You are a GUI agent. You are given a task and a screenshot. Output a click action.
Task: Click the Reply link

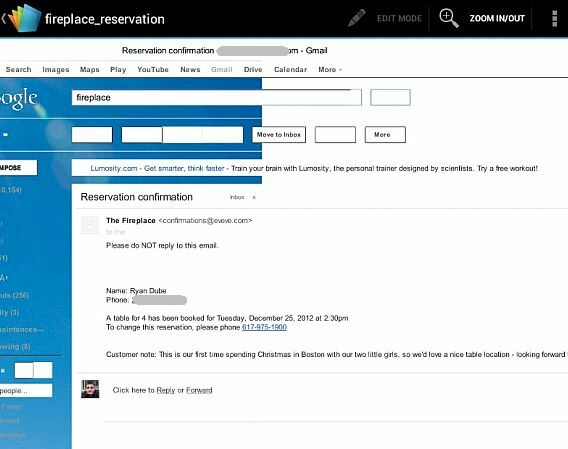(x=166, y=390)
